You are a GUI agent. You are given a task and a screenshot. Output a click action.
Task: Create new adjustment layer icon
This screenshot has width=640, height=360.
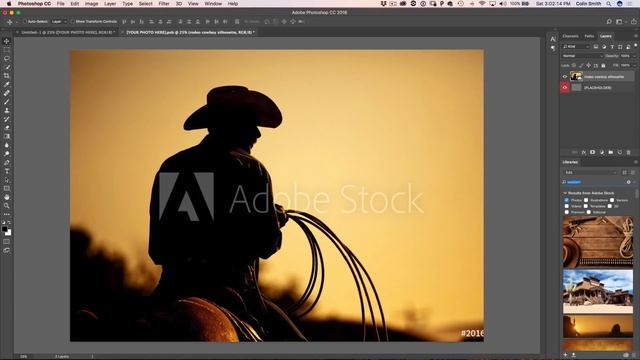(x=602, y=152)
